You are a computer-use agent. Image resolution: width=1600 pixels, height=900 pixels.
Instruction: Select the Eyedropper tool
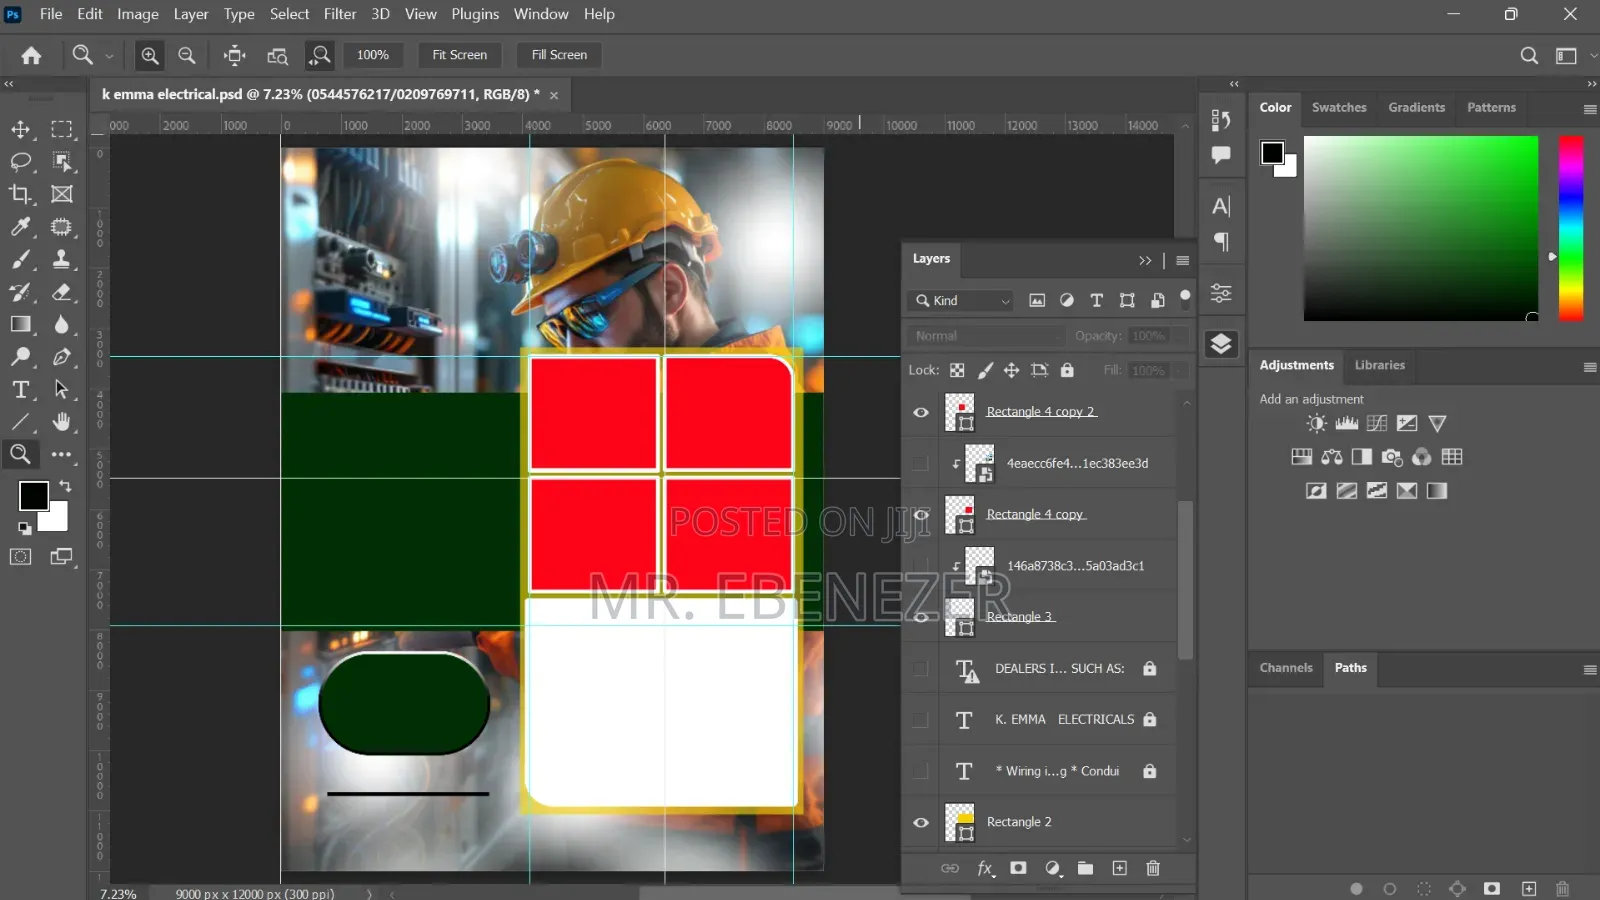click(x=20, y=227)
